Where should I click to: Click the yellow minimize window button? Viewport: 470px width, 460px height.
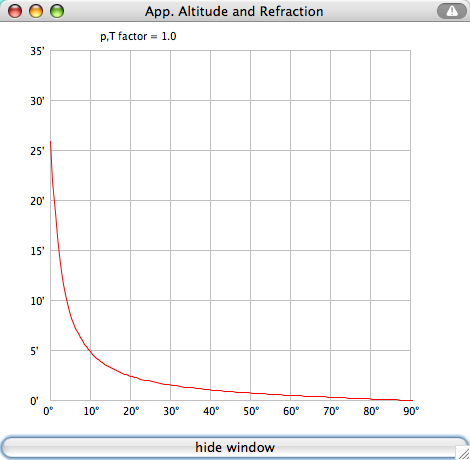pyautogui.click(x=36, y=11)
